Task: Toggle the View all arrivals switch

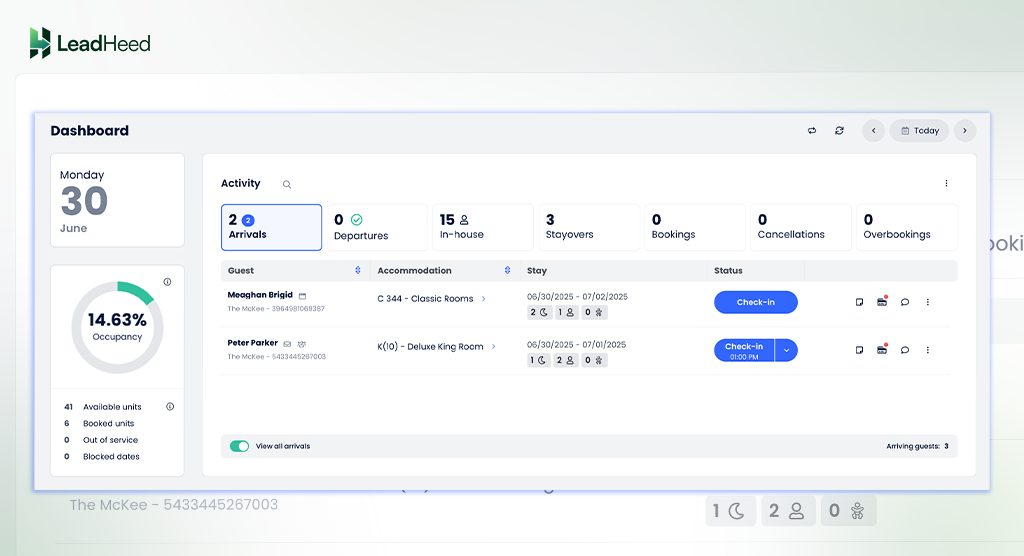Action: coord(239,446)
